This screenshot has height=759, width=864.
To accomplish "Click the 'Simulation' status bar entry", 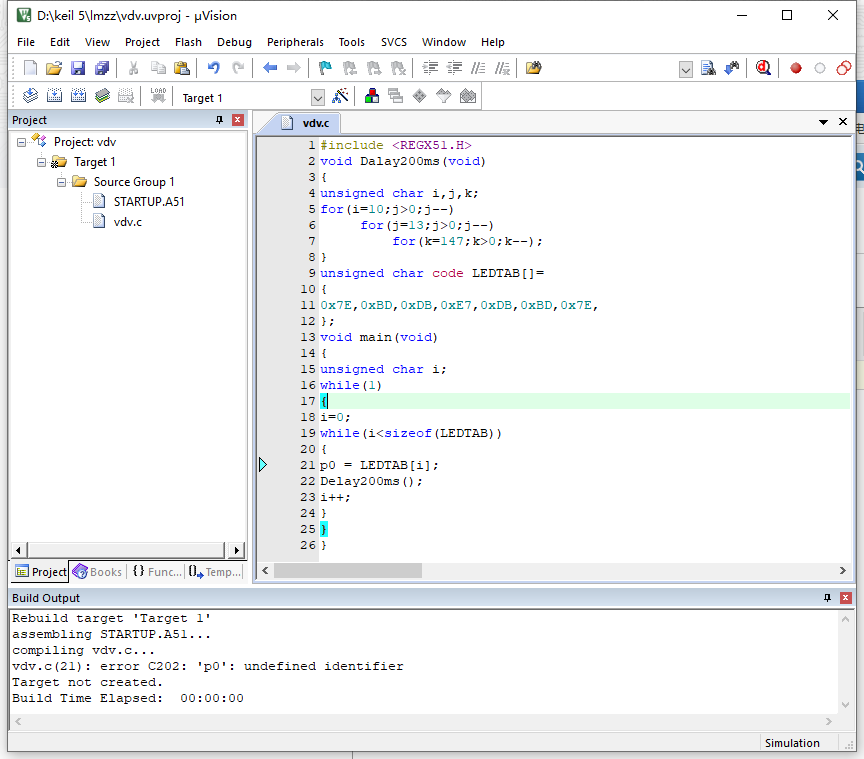I will coord(792,743).
